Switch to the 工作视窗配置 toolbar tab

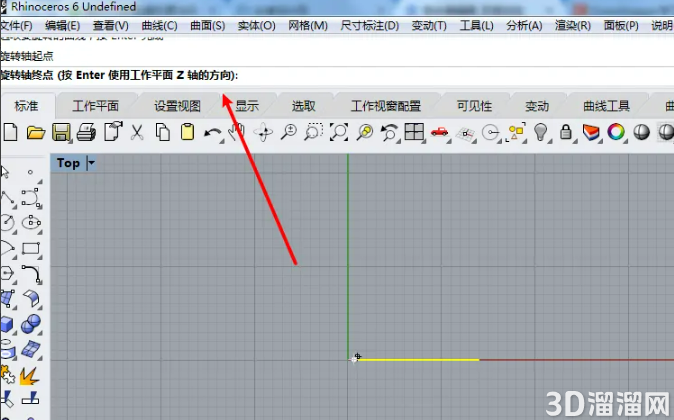tap(386, 106)
